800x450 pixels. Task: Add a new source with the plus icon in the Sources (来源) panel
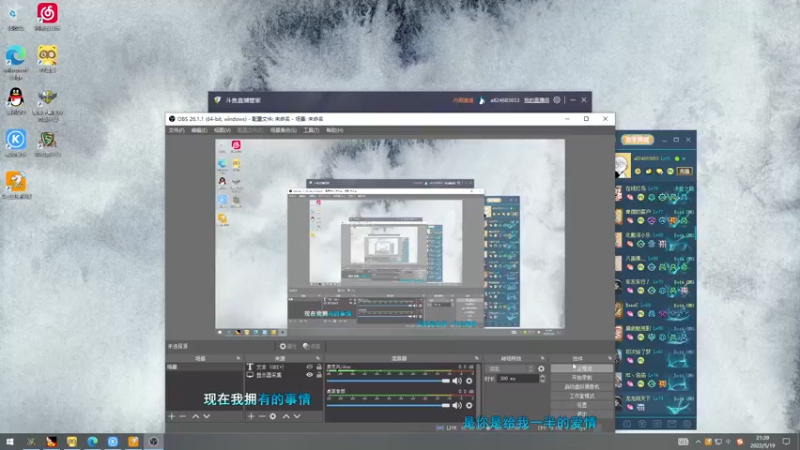point(251,416)
